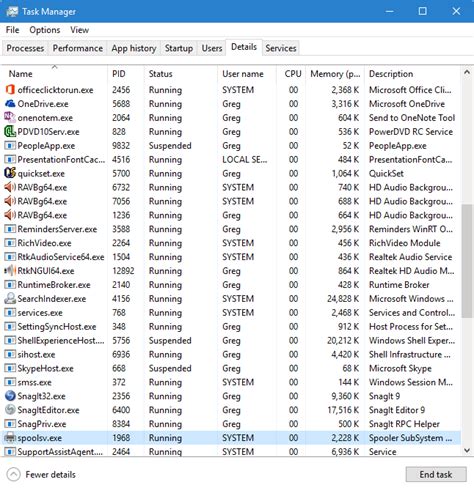Switch to the Services tab
The width and height of the screenshot is (474, 493).
pos(281,48)
